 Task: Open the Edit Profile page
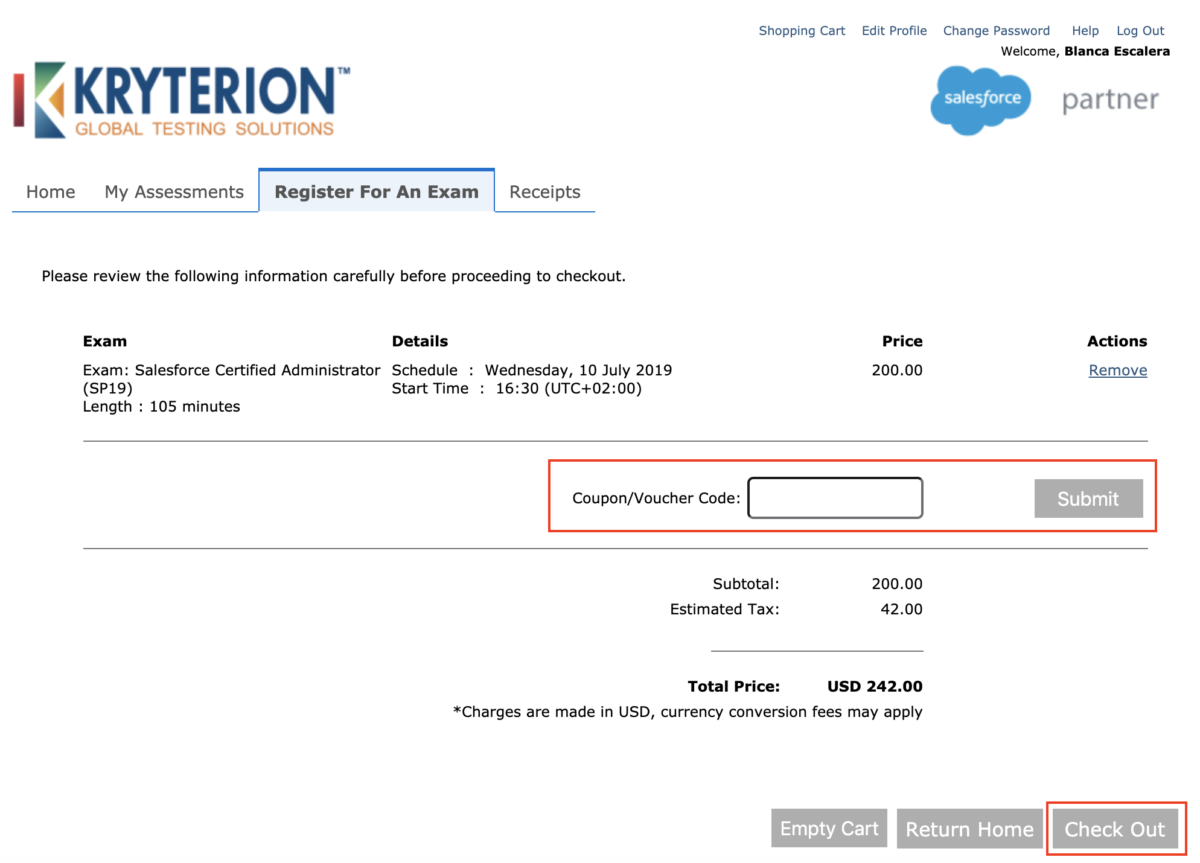[x=893, y=30]
